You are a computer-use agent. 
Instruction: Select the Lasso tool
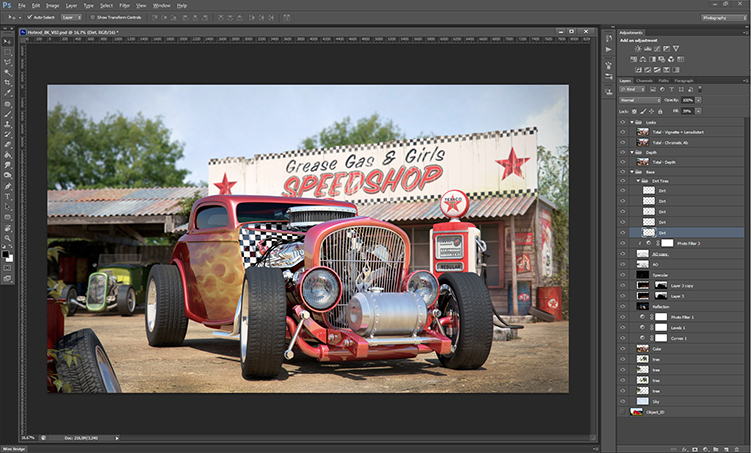7,62
